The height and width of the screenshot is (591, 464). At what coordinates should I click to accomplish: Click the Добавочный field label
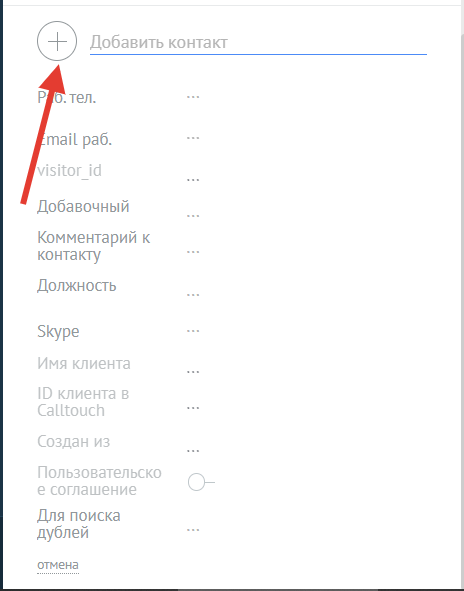(83, 207)
